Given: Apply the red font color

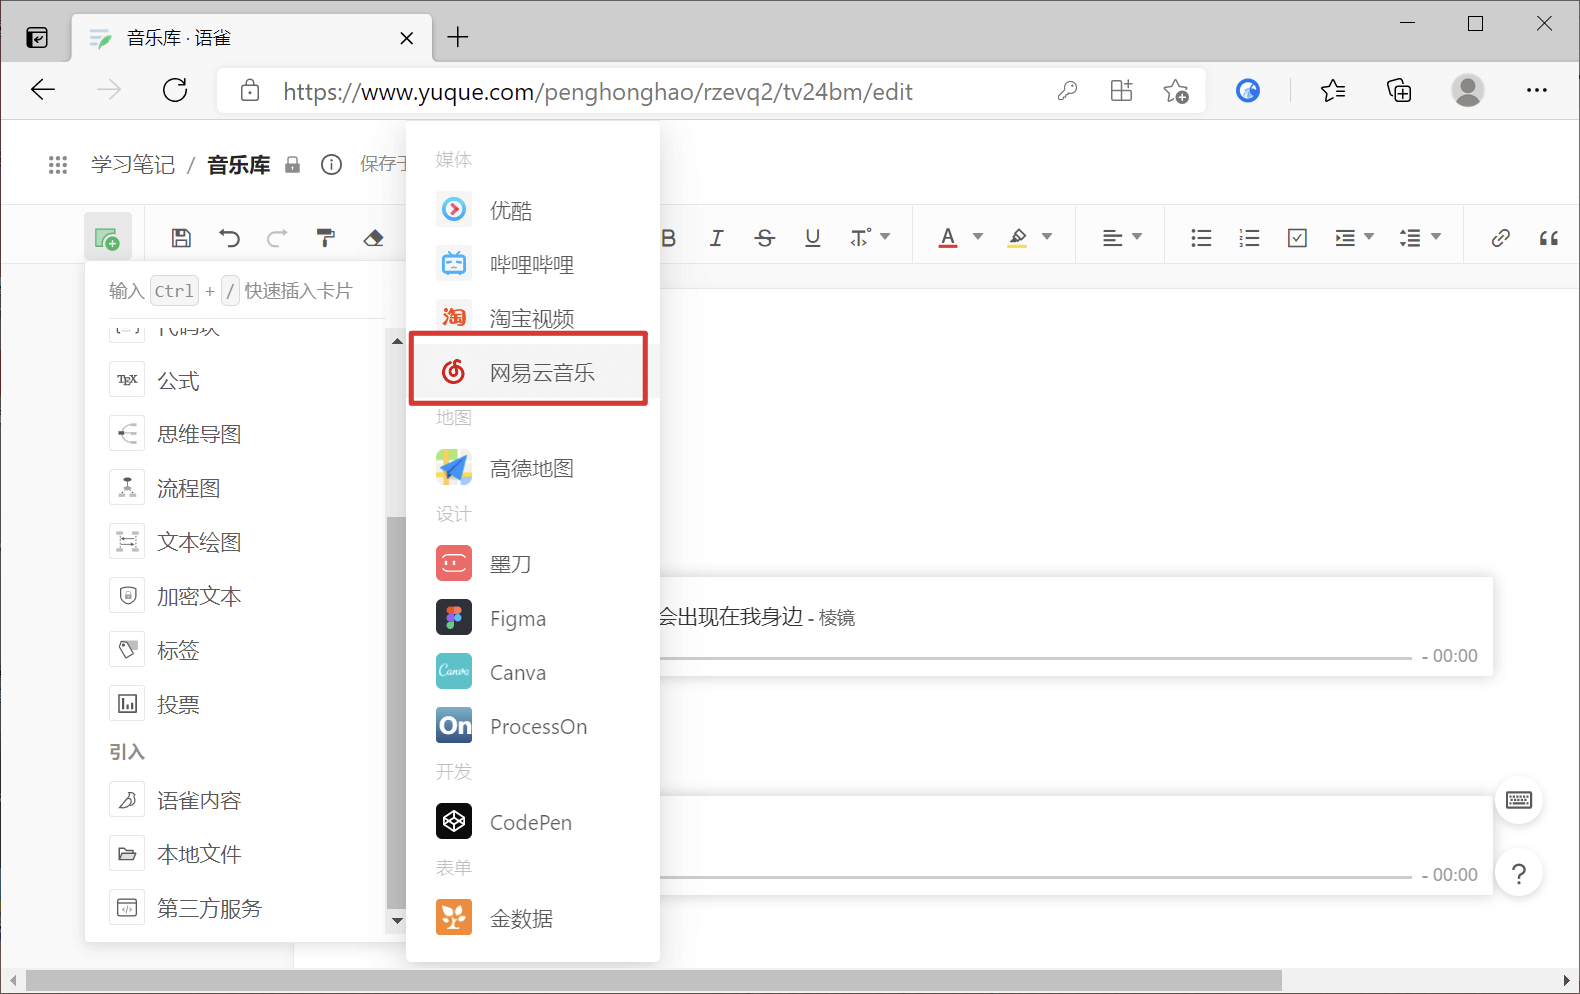Looking at the screenshot, I should click(x=948, y=238).
